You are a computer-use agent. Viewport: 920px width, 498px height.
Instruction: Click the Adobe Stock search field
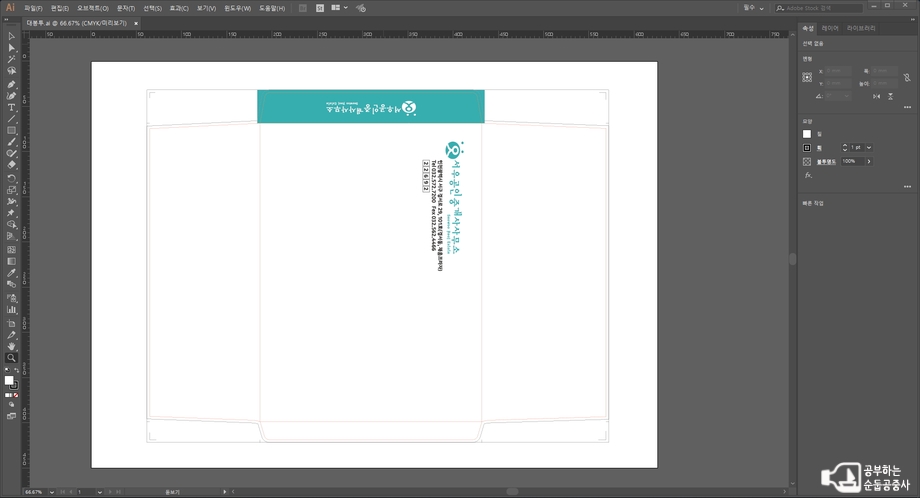[818, 8]
